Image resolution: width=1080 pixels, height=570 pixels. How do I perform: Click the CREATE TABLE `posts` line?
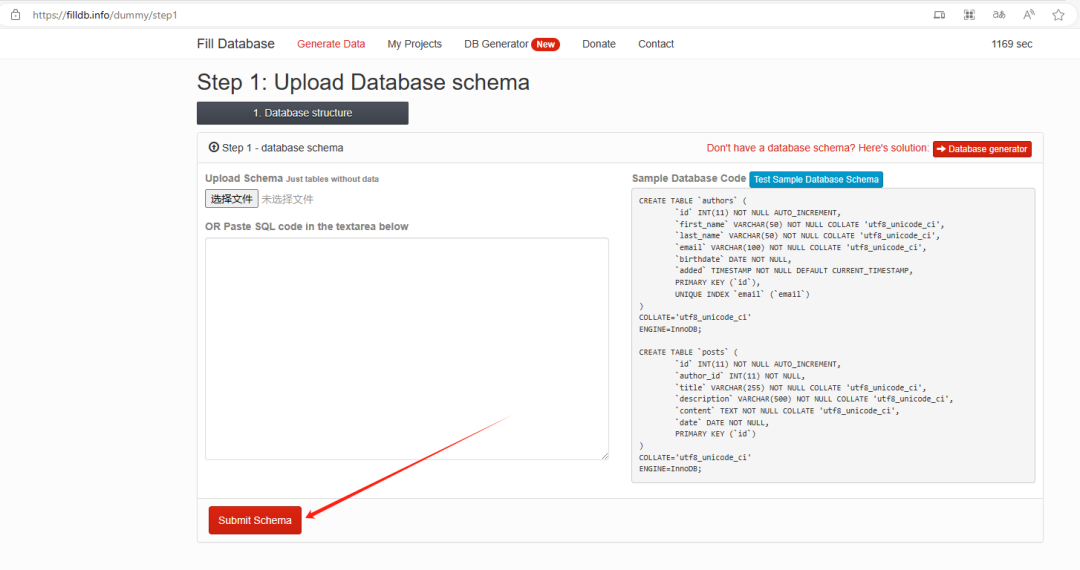[687, 352]
